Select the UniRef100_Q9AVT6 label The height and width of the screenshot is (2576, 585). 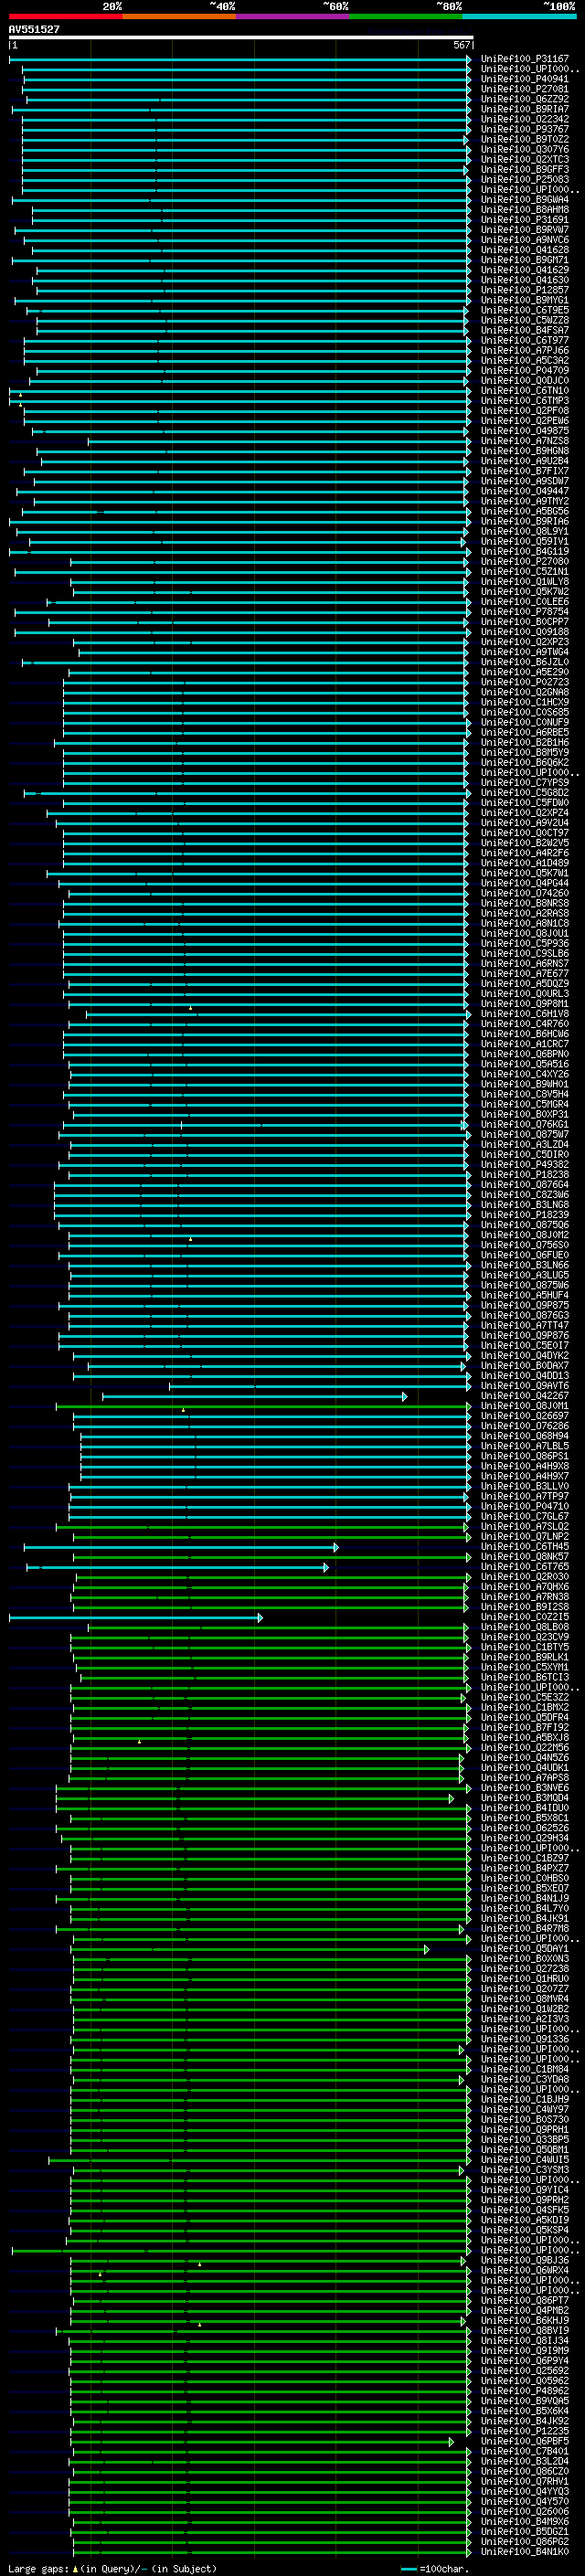[525, 1386]
